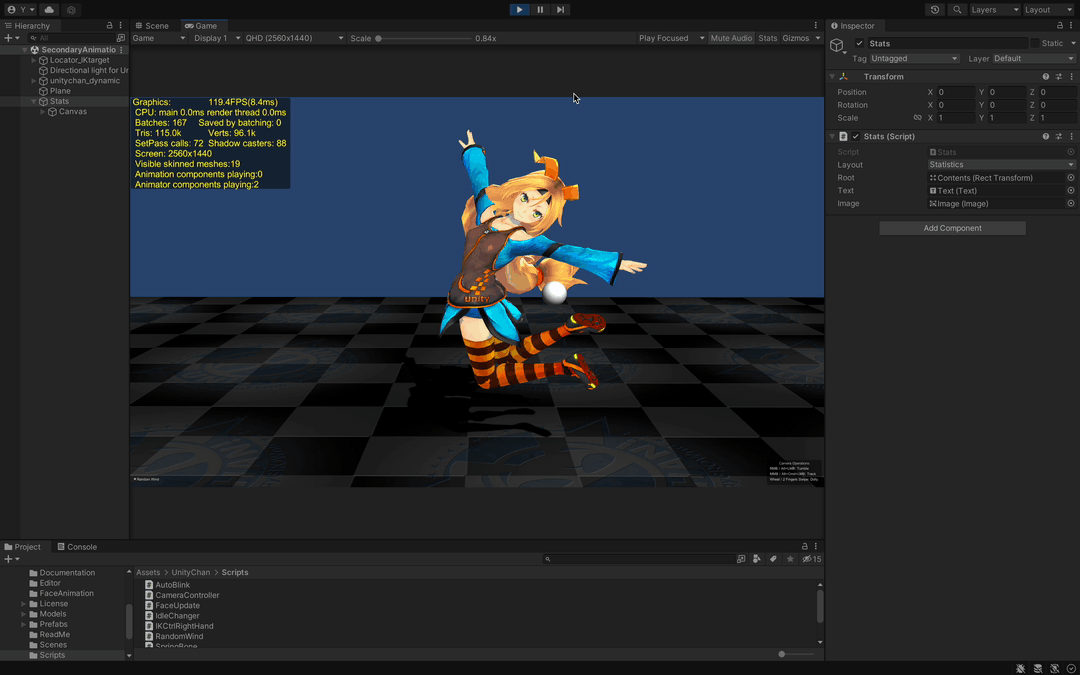Toggle the Stats (Script) enabled checkbox

coord(855,136)
